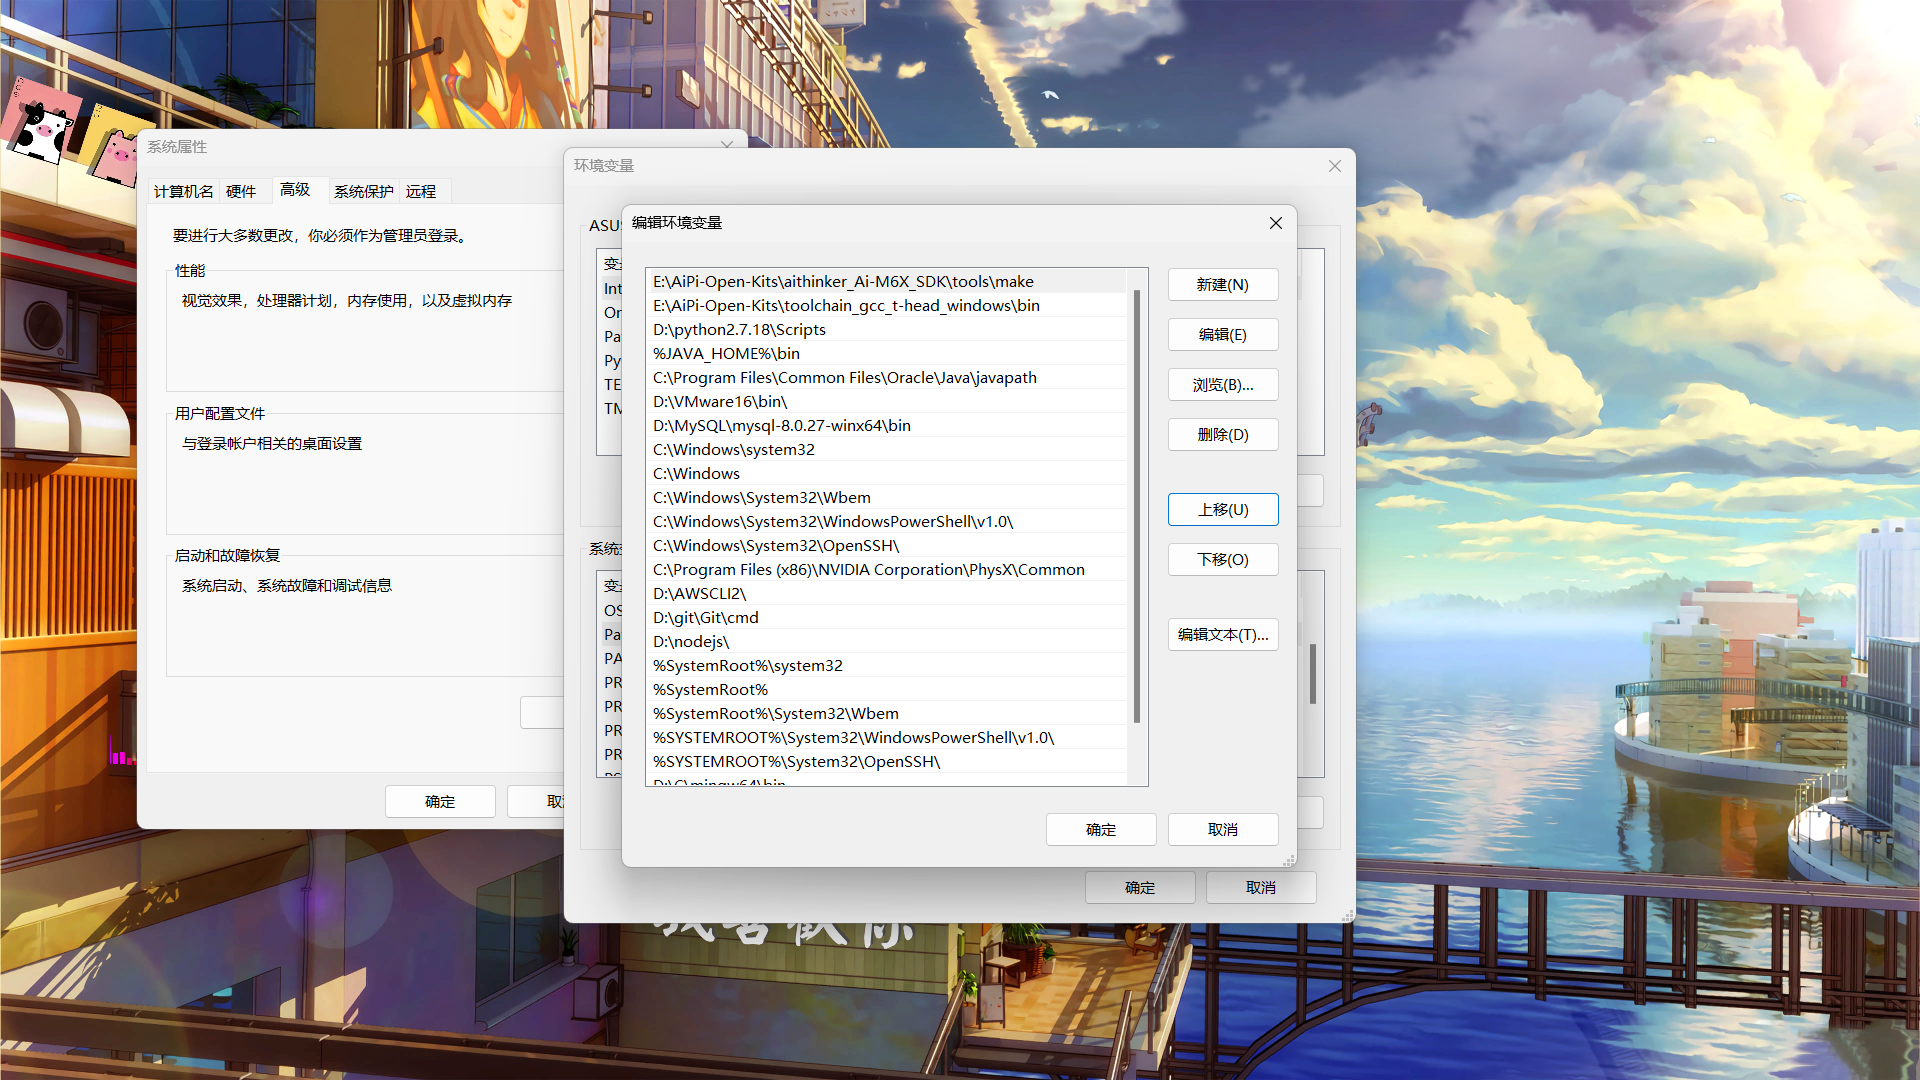Confirm with 确定 in 编辑环境变量 dialog
This screenshot has width=1920, height=1080.
(1101, 830)
